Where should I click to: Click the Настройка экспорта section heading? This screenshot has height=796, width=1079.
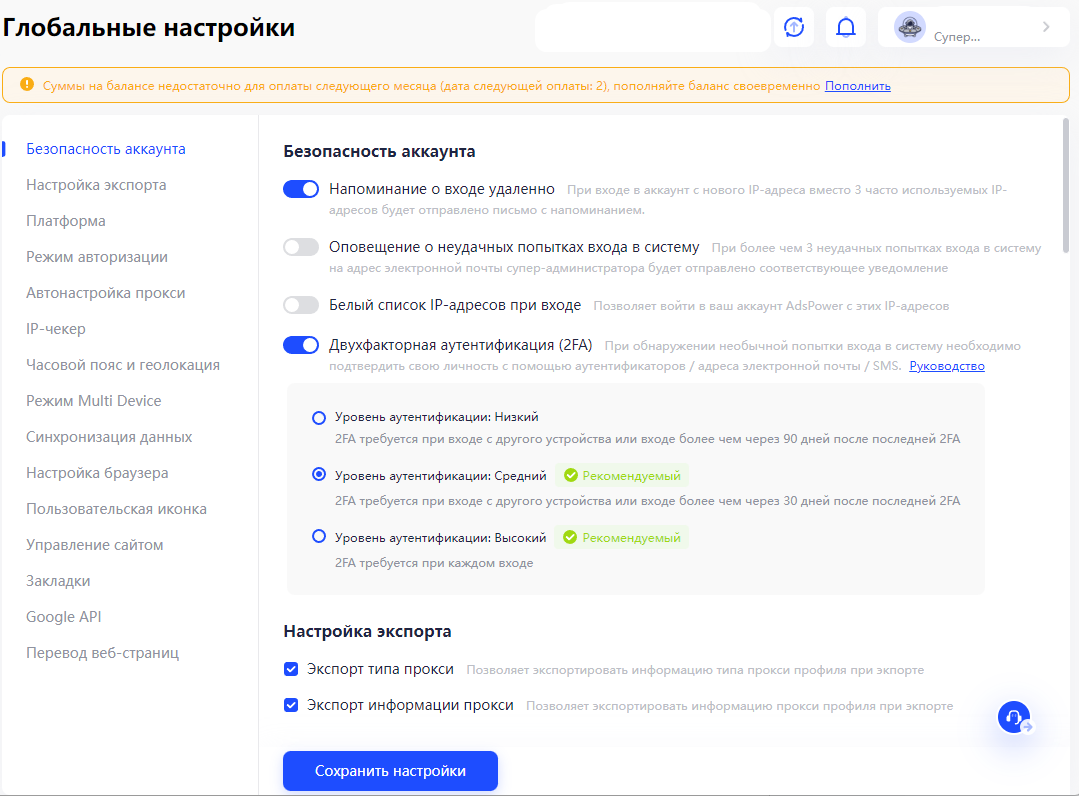coord(367,632)
